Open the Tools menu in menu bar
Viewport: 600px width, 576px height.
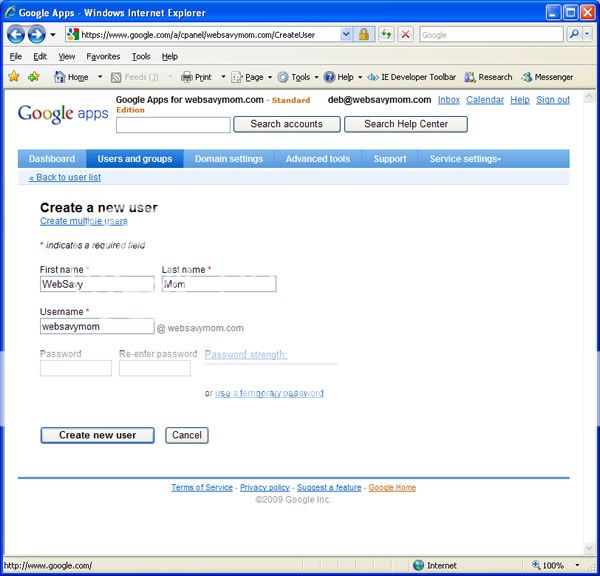(x=141, y=57)
